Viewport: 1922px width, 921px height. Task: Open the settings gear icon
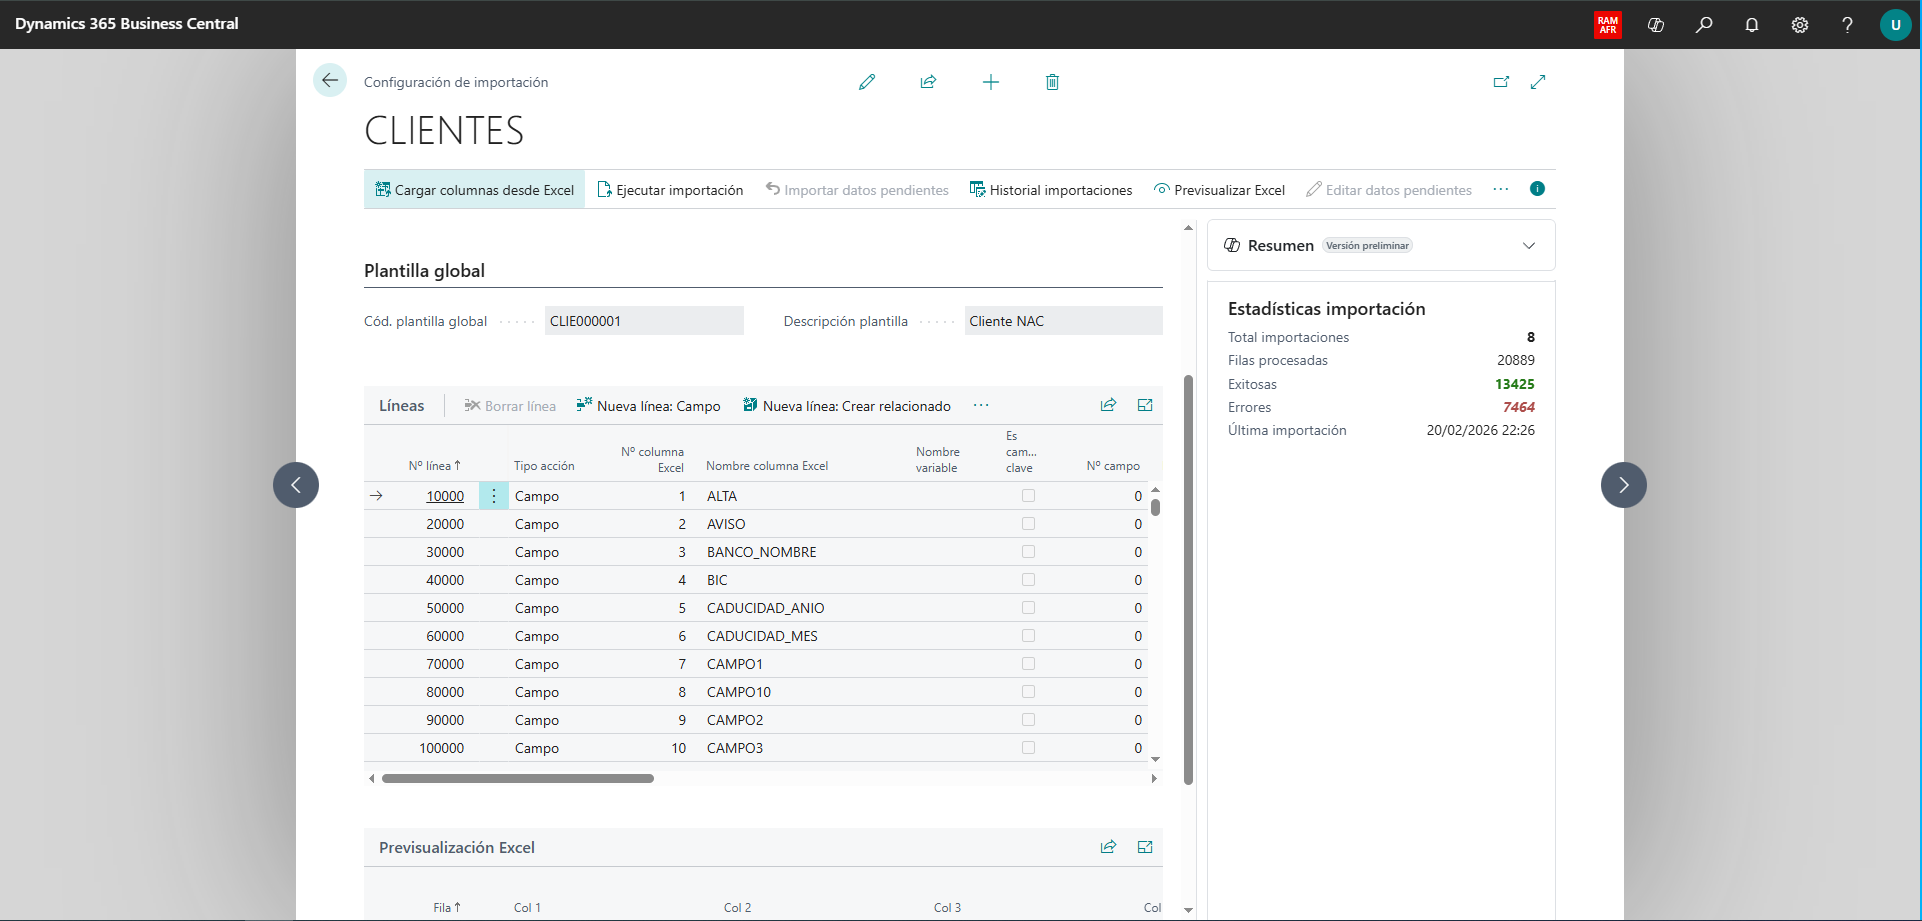pyautogui.click(x=1800, y=25)
